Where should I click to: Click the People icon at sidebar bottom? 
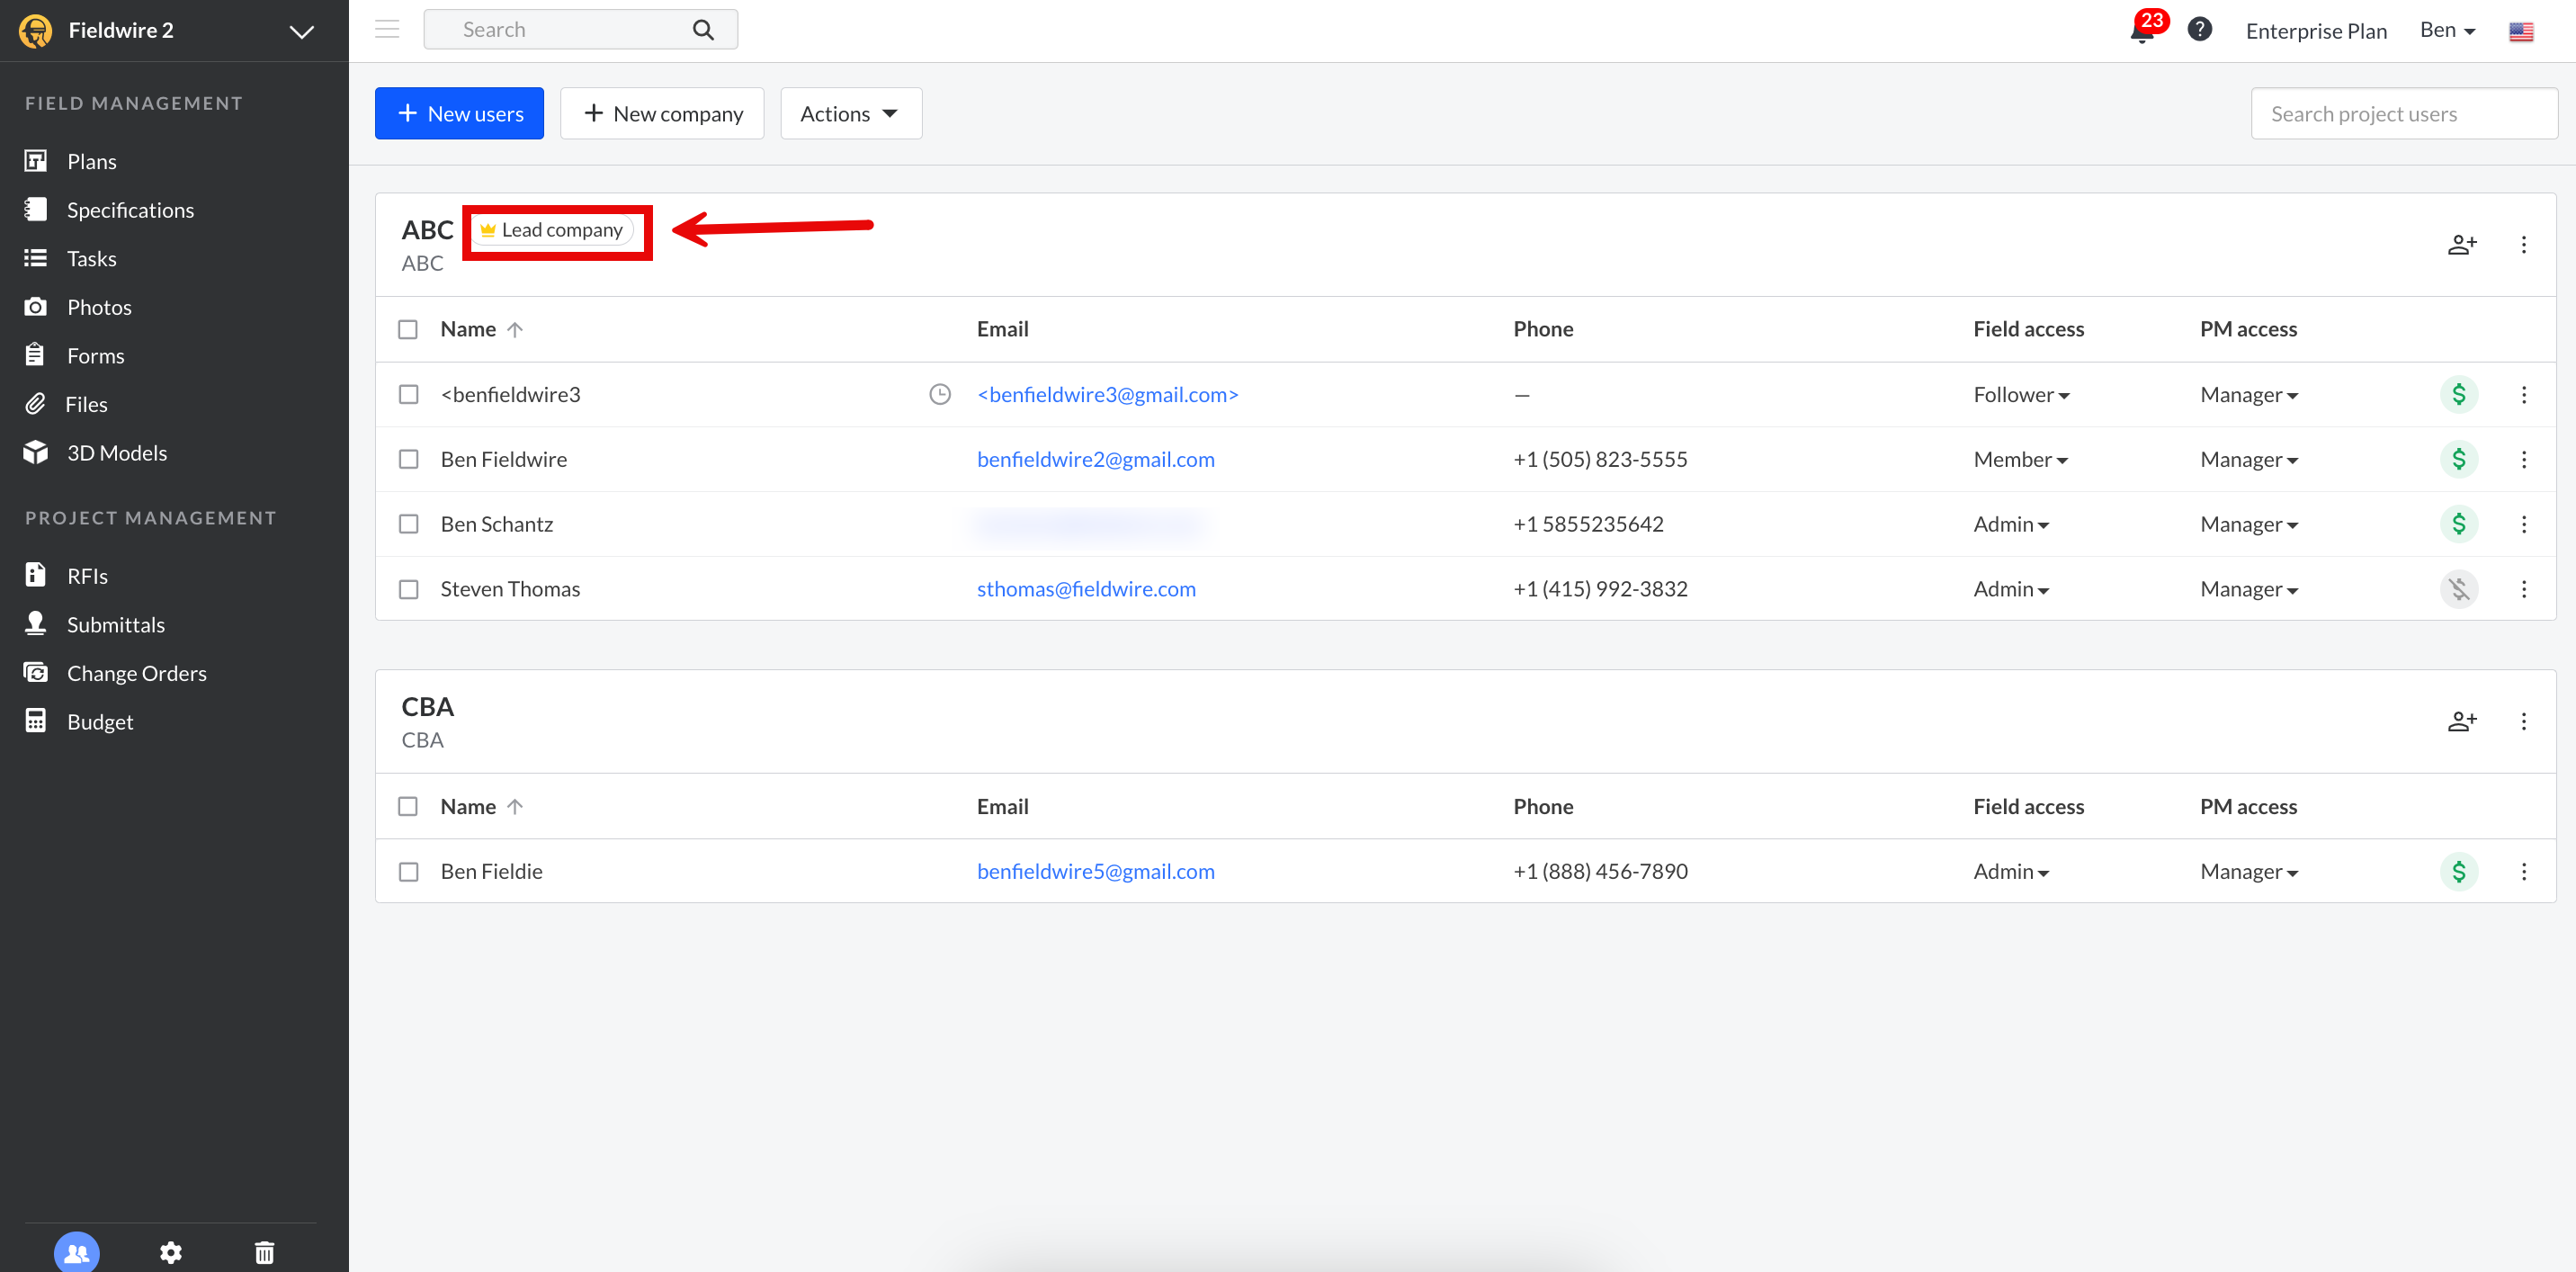(x=77, y=1252)
